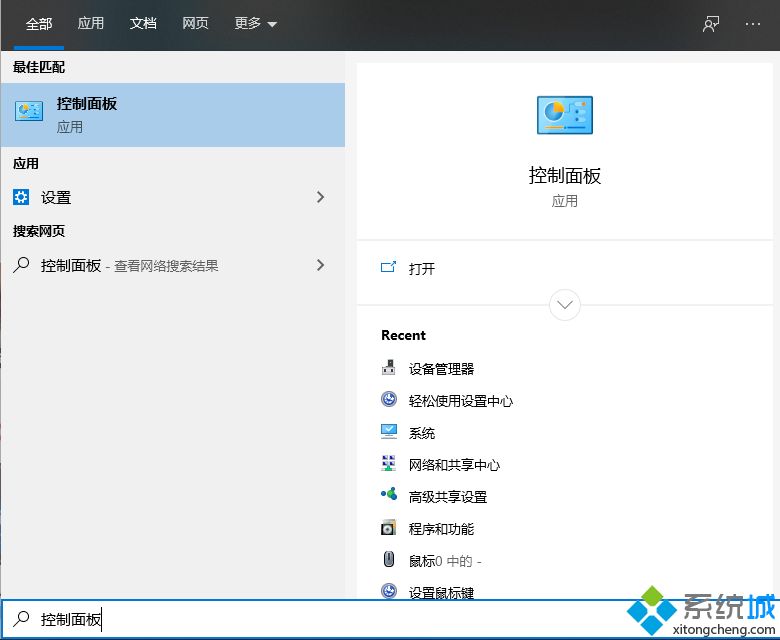This screenshot has width=780, height=640.
Task: Click the large Control Panel icon in the preview pane
Action: click(564, 116)
